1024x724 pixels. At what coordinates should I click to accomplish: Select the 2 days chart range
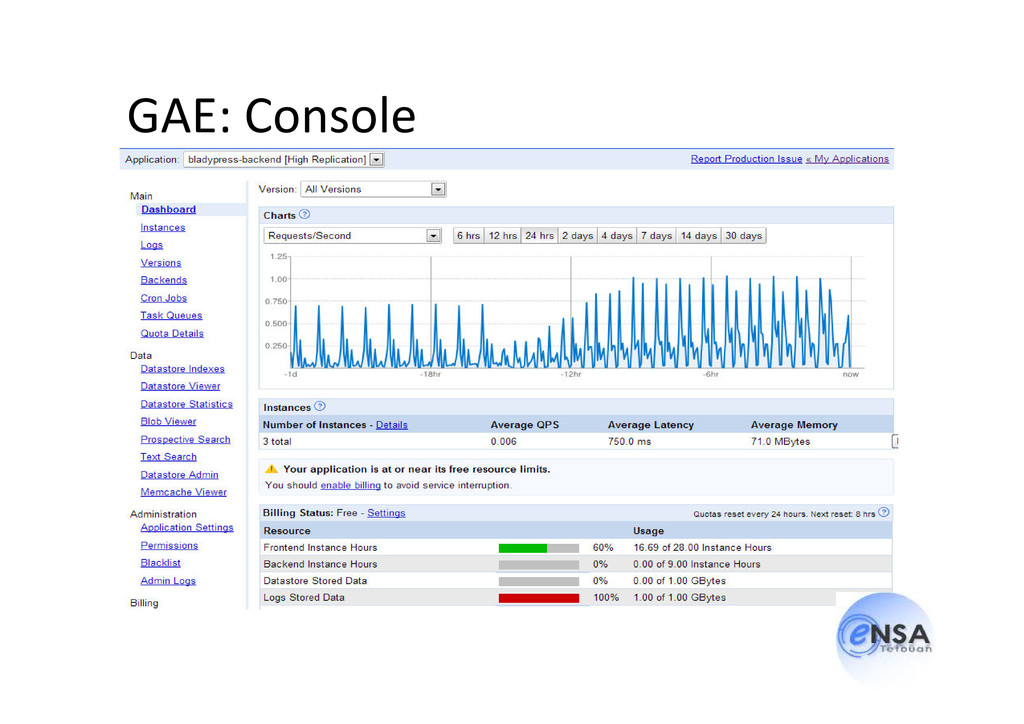577,236
